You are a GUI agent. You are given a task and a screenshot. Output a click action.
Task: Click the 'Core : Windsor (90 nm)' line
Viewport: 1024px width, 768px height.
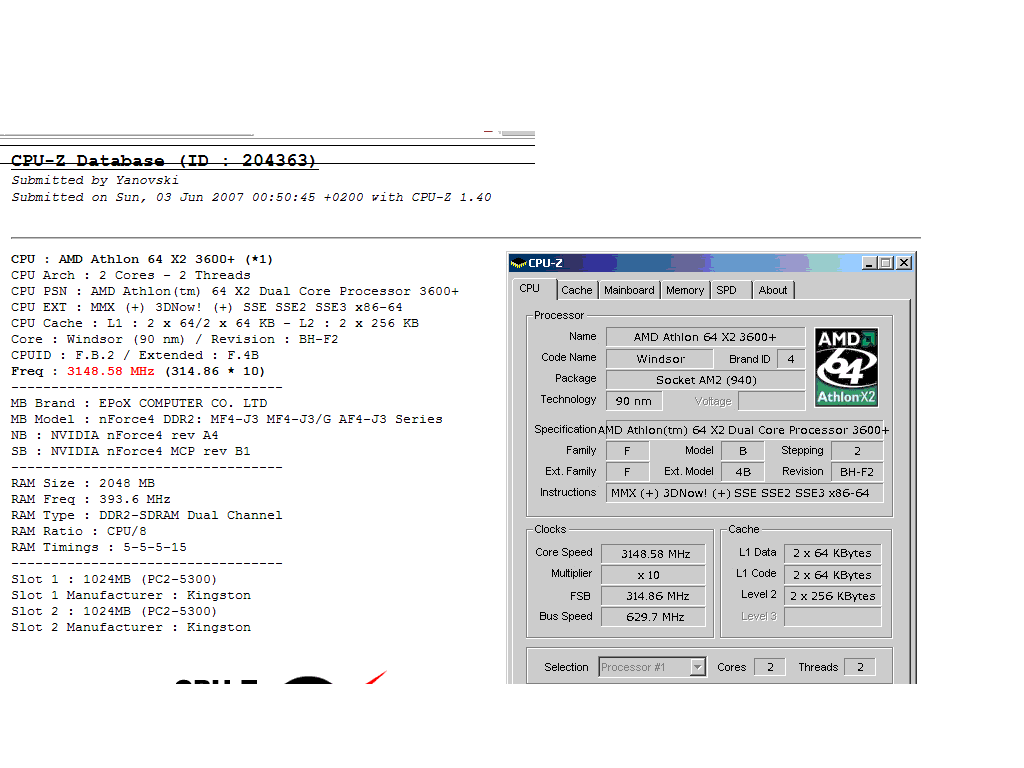[174, 339]
